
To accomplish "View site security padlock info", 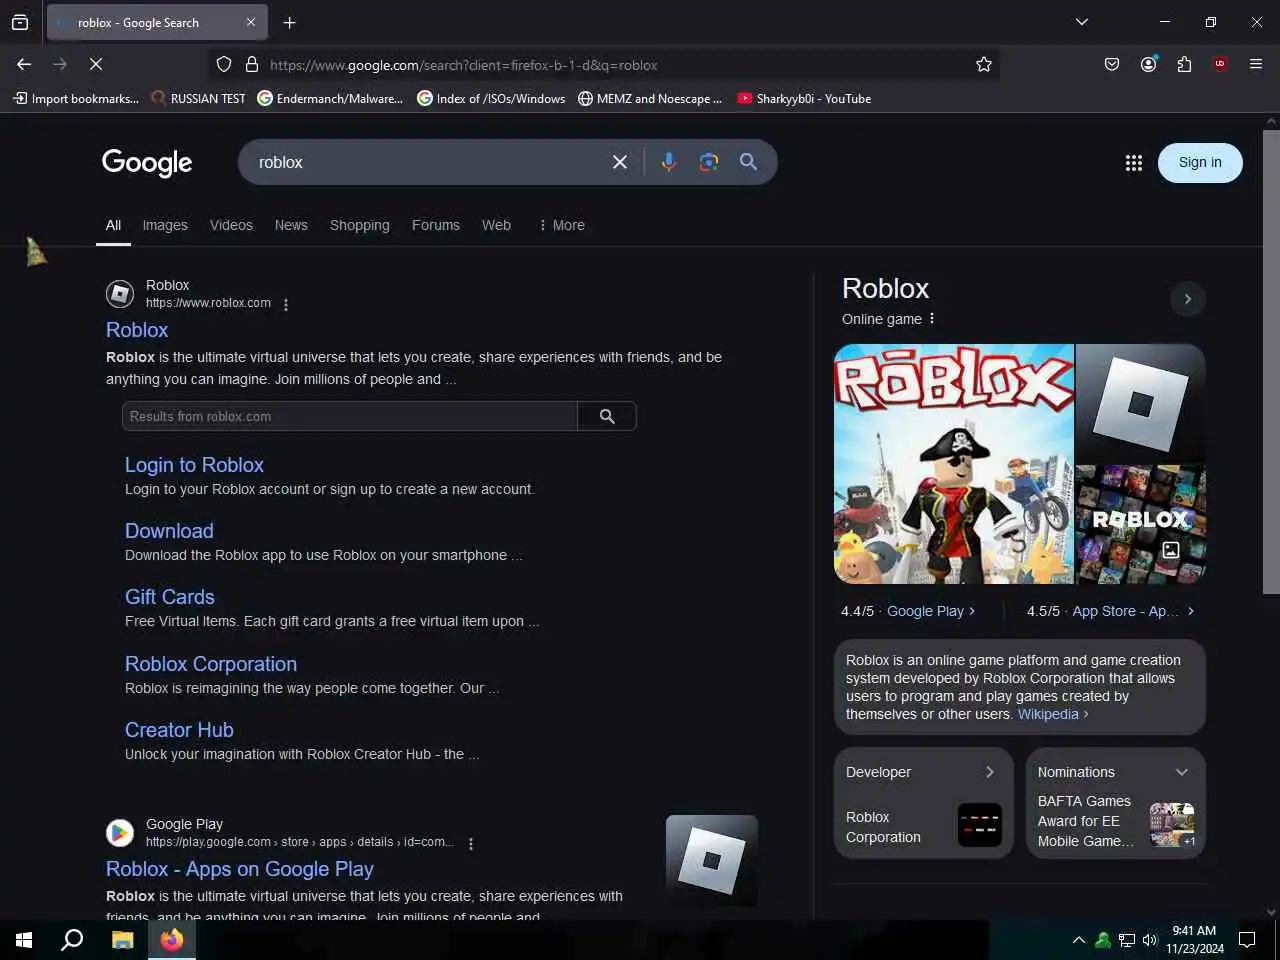I will point(252,64).
